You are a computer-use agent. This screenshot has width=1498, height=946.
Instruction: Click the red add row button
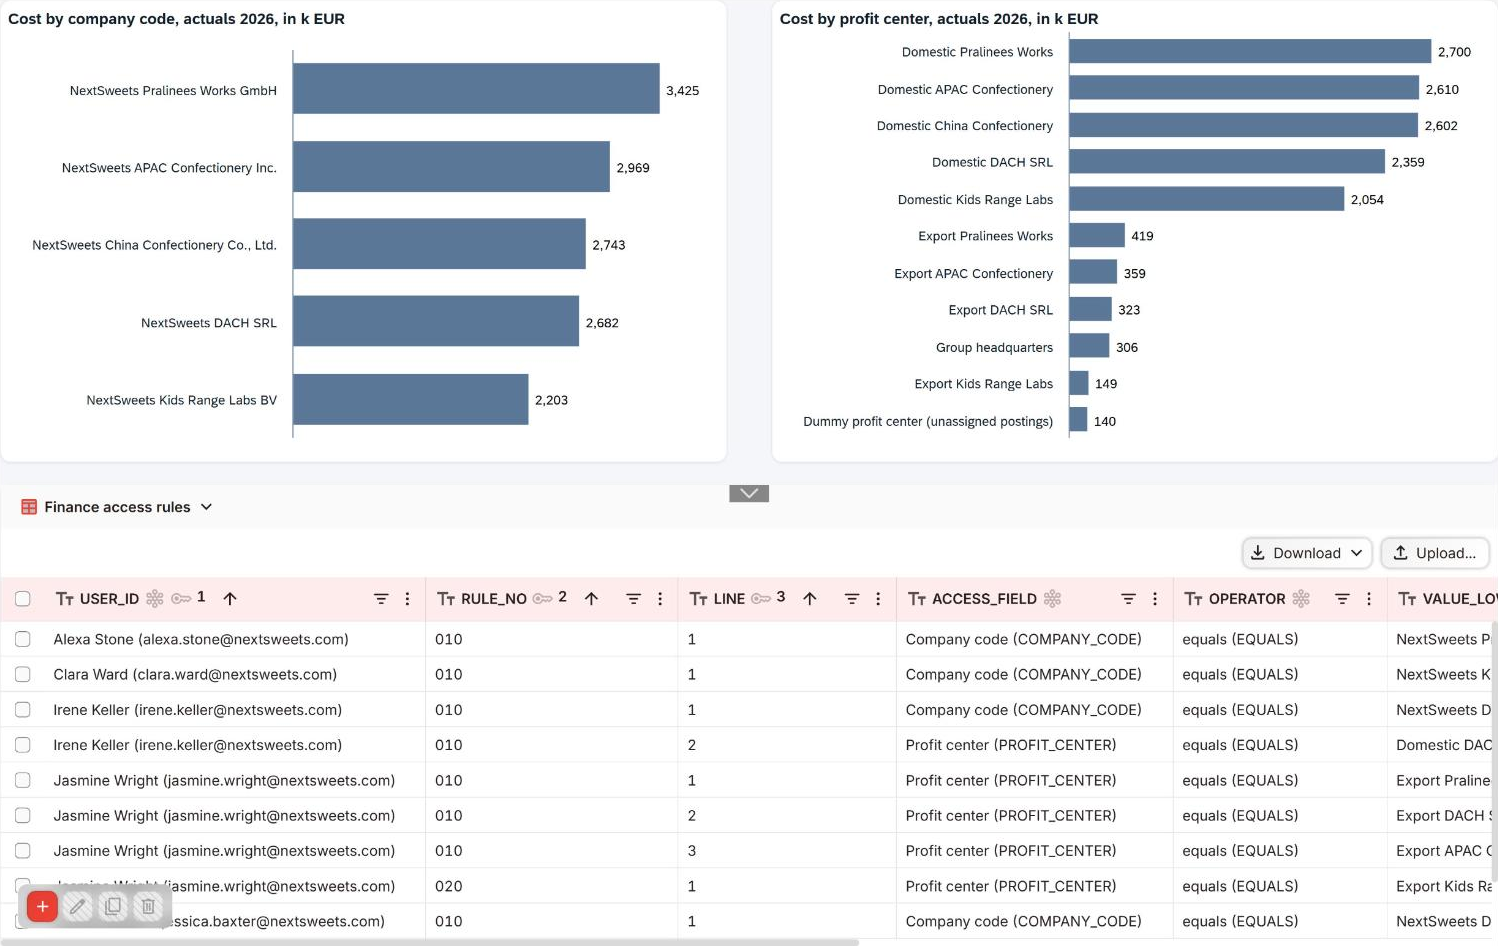(x=42, y=906)
